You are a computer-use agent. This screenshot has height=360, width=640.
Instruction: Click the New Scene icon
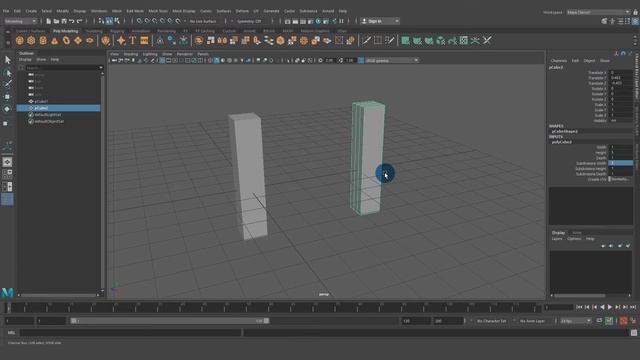tap(49, 21)
